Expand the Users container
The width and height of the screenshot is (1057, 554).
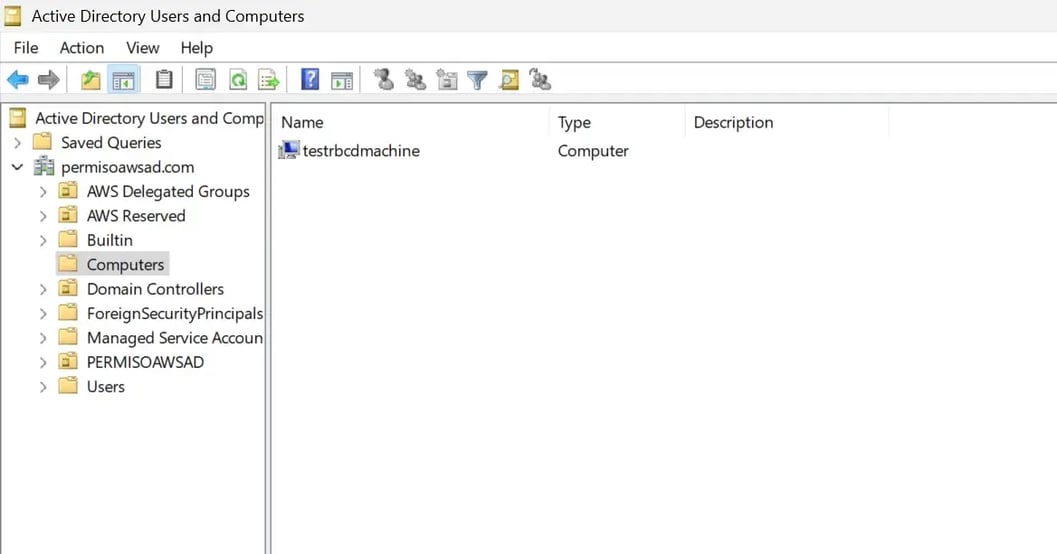43,387
